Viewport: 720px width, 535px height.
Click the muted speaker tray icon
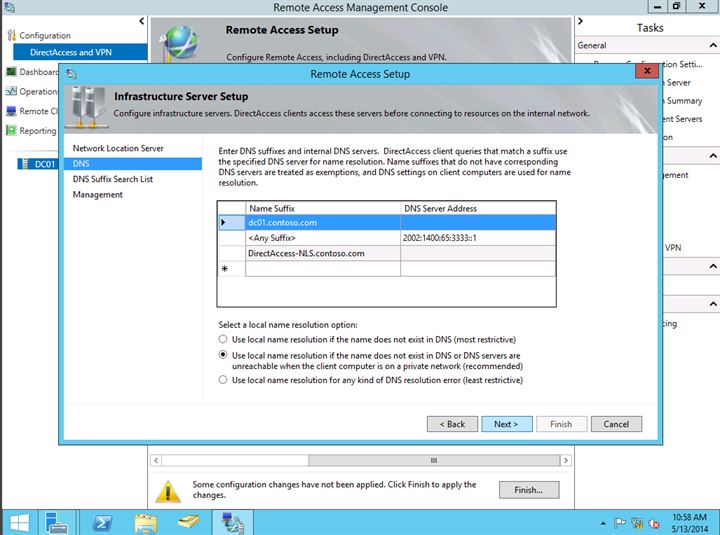pyautogui.click(x=654, y=523)
